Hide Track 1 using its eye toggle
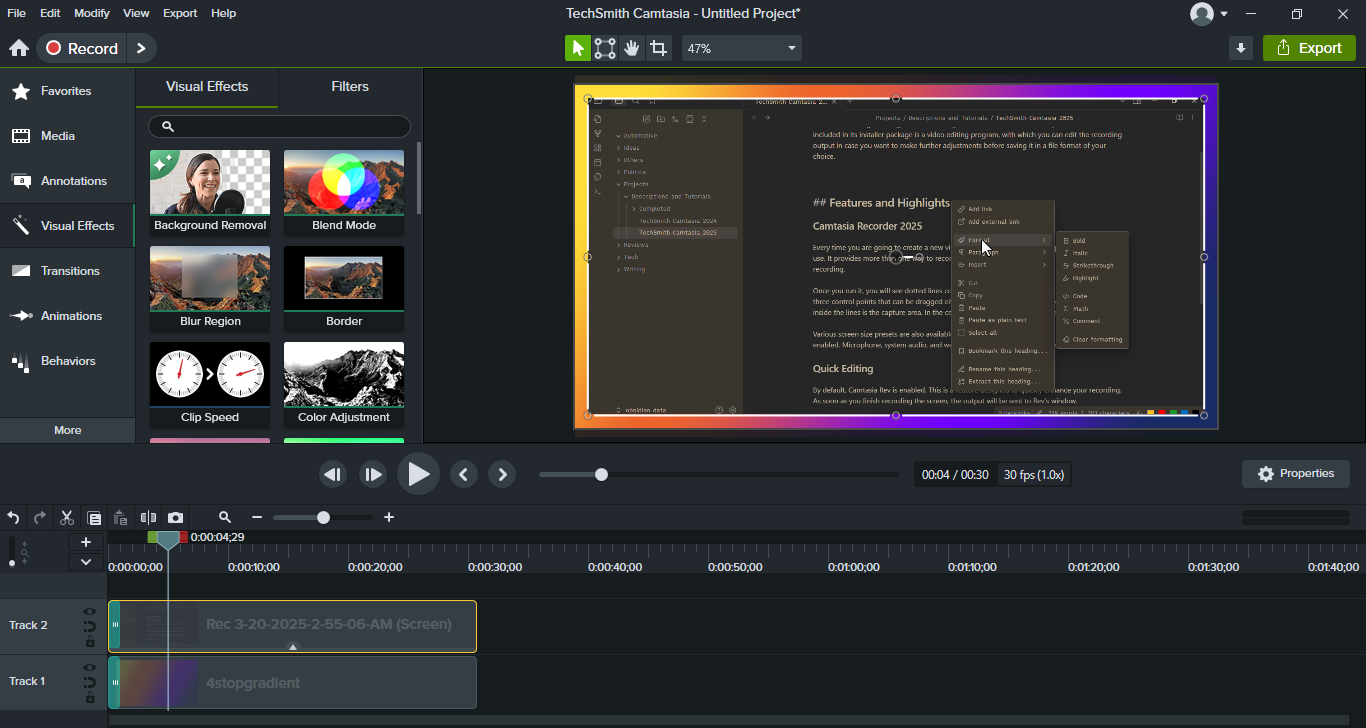 (89, 667)
